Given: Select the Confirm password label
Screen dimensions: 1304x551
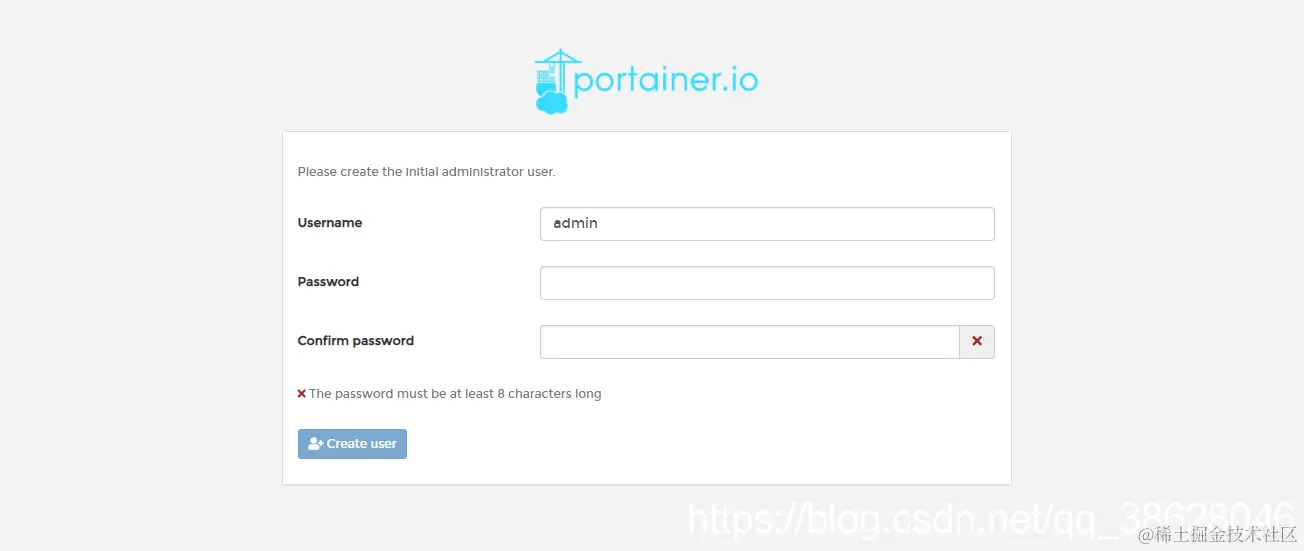Looking at the screenshot, I should coord(356,341).
